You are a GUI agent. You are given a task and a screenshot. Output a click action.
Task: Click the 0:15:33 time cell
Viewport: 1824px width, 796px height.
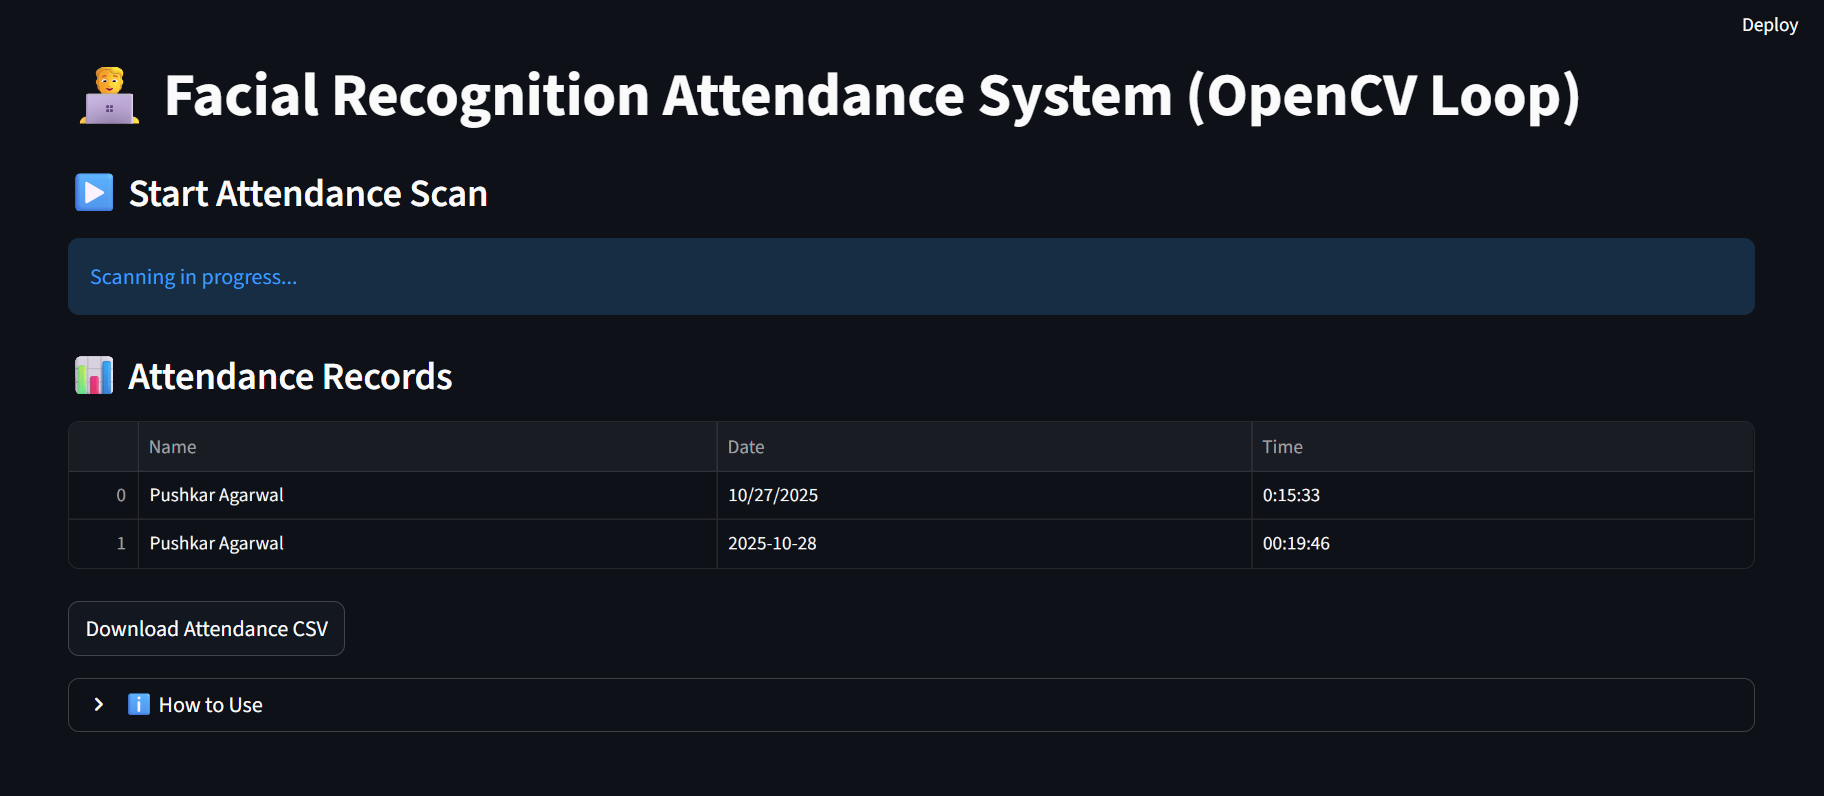pyautogui.click(x=1291, y=495)
